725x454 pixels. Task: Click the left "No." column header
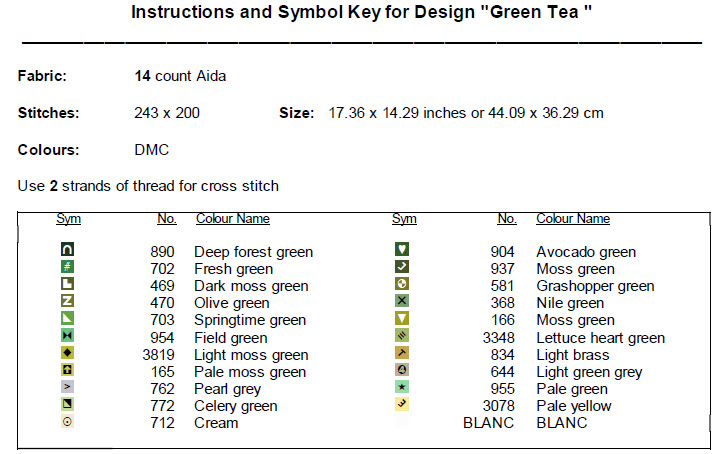[x=167, y=219]
